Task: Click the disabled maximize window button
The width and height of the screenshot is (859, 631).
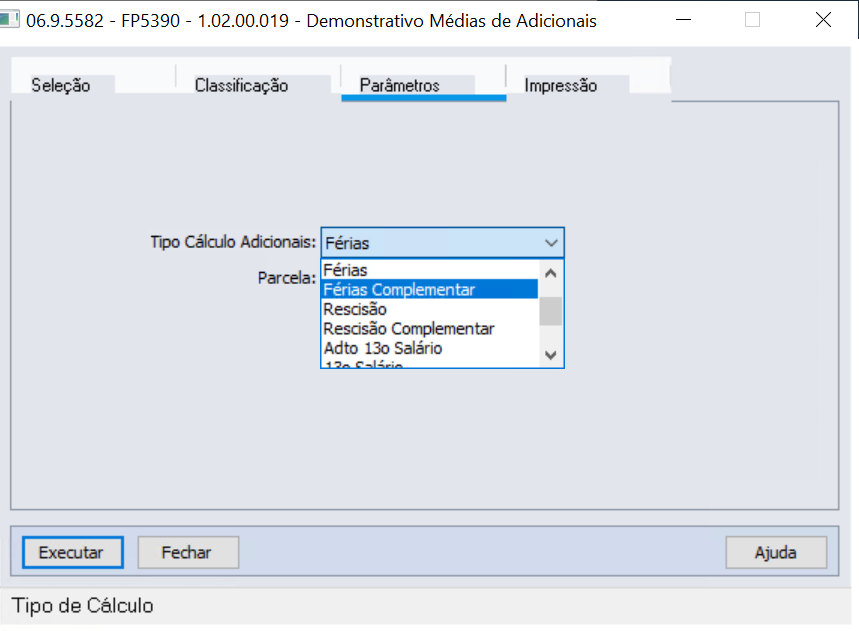Action: pos(753,20)
